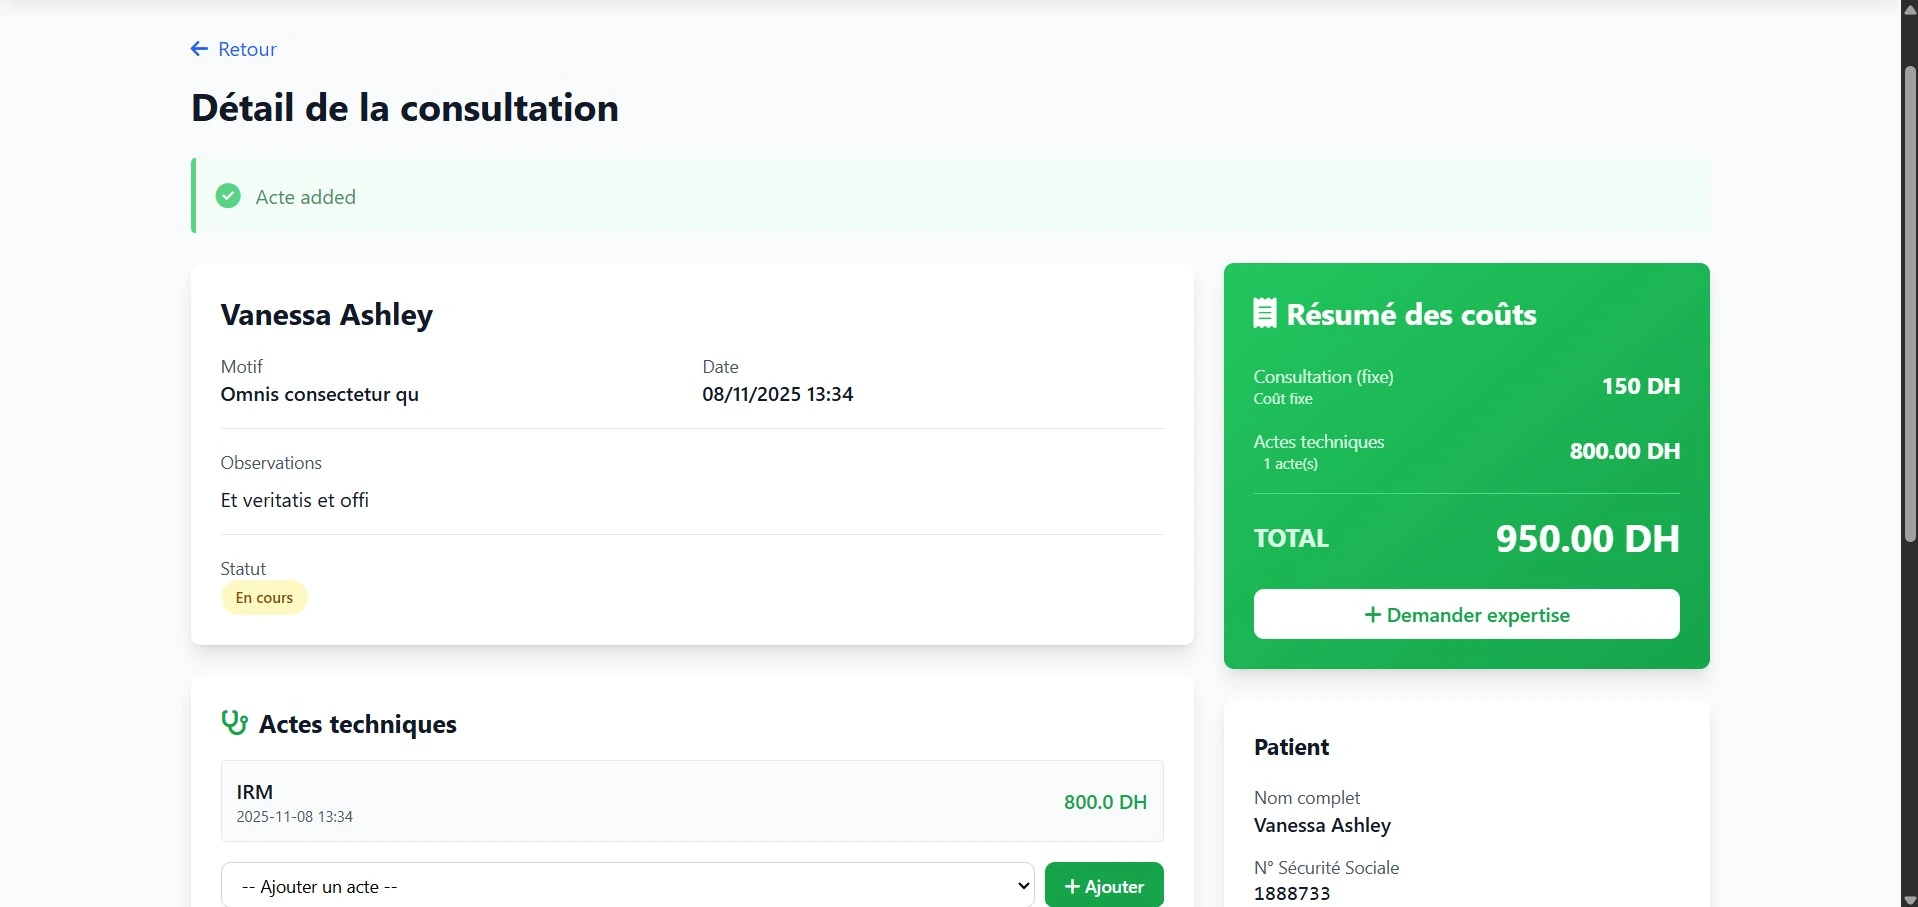Image resolution: width=1918 pixels, height=907 pixels.
Task: Click the 'Détail de la consultation' heading
Action: click(x=405, y=108)
